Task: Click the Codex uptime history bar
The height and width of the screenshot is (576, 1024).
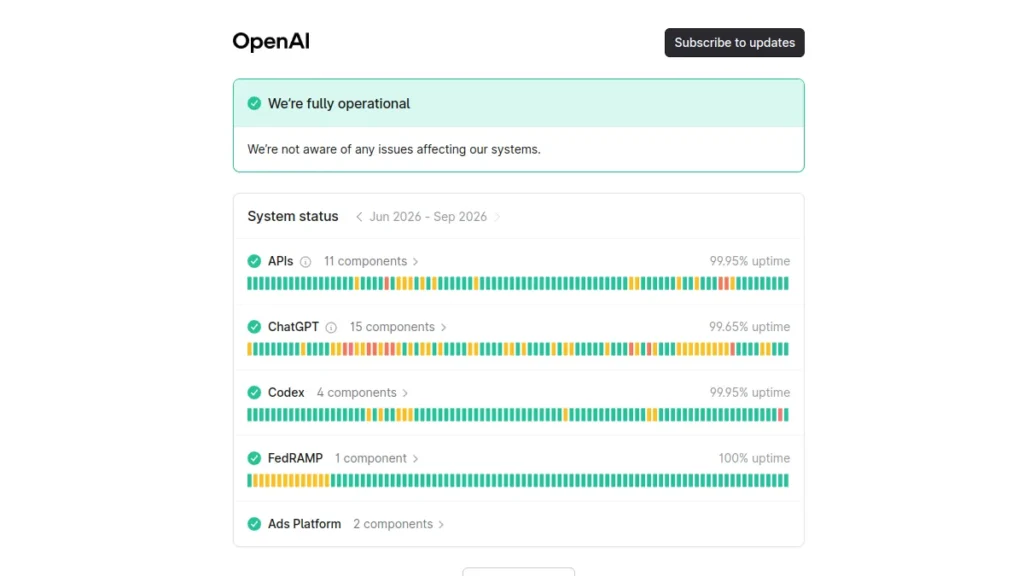Action: [518, 415]
